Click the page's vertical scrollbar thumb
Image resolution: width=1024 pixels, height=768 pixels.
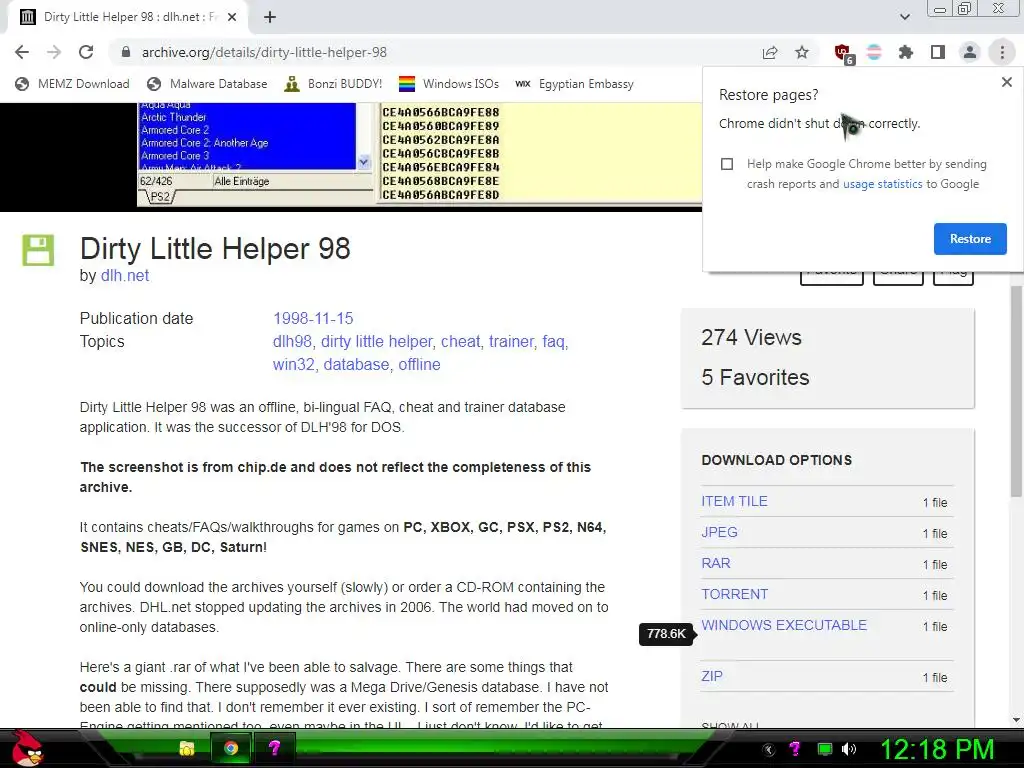1016,391
